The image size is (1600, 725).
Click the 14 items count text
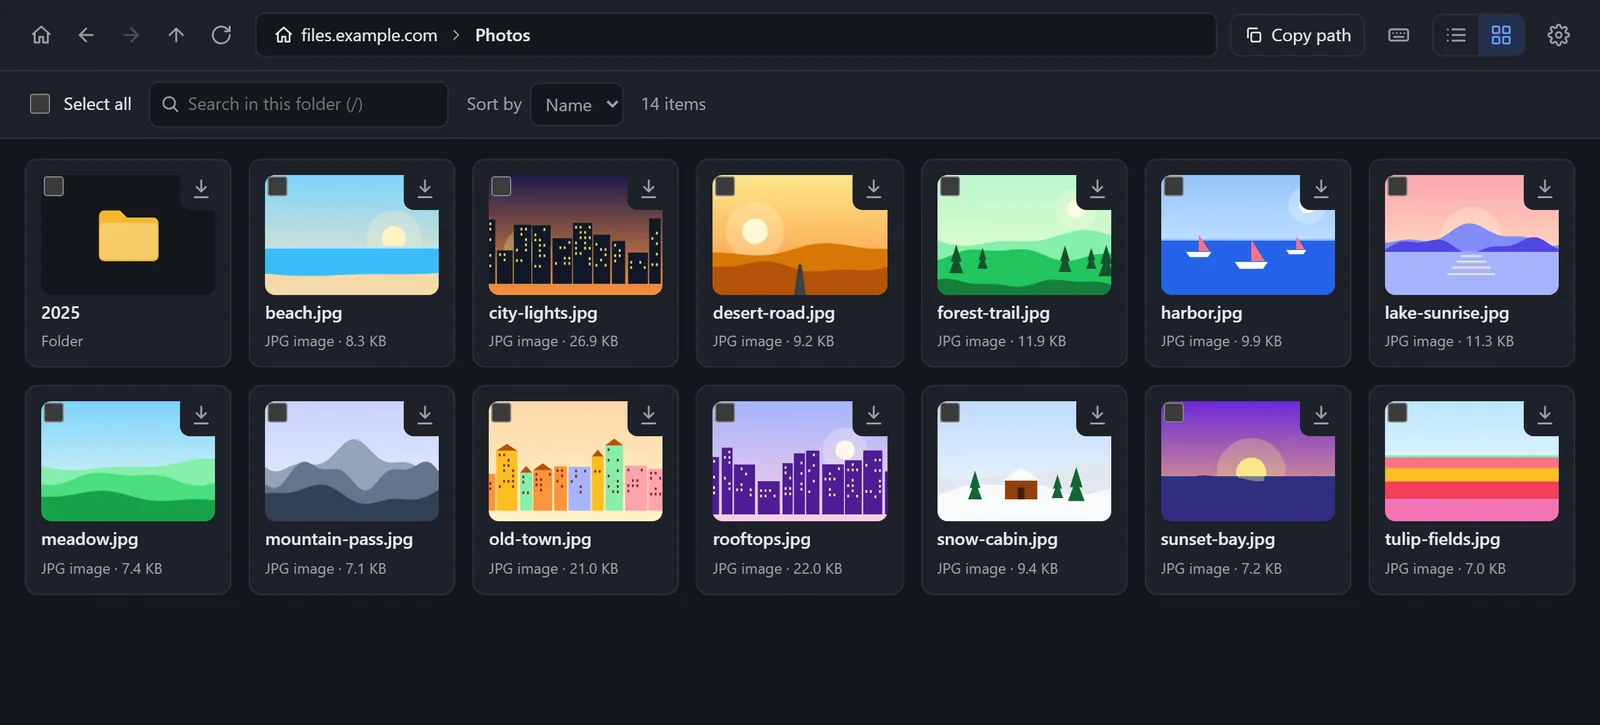[674, 104]
